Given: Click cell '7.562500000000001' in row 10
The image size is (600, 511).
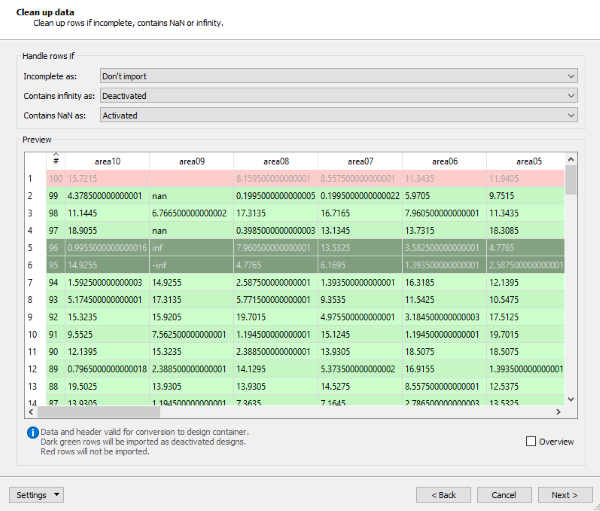Looking at the screenshot, I should click(192, 334).
